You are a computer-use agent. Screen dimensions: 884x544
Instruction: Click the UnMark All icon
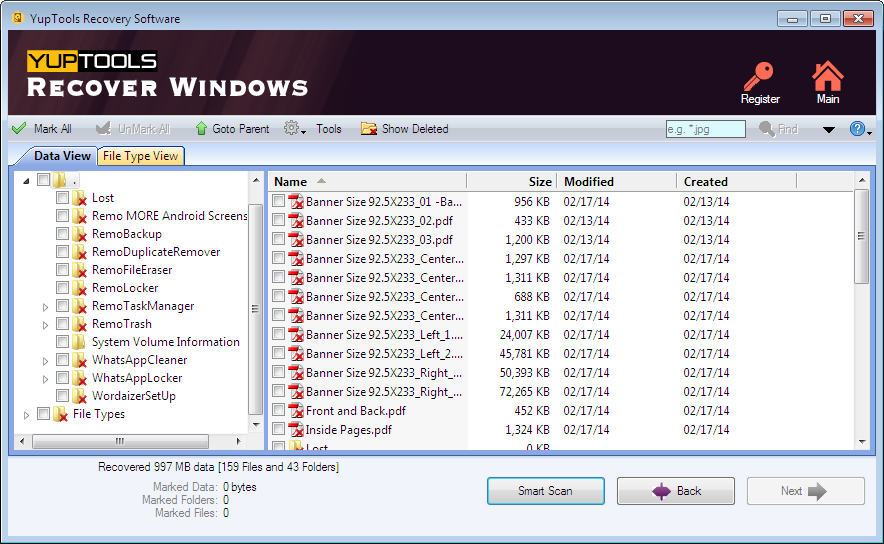point(103,129)
